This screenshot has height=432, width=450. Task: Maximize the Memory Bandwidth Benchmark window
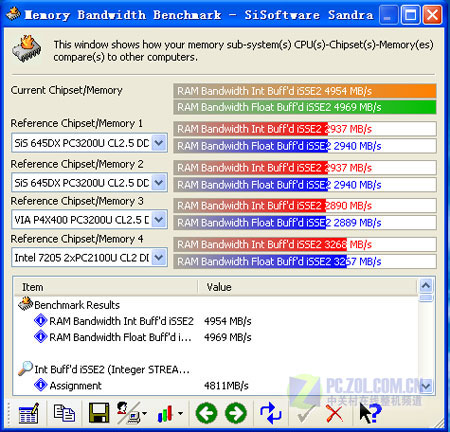pyautogui.click(x=410, y=15)
